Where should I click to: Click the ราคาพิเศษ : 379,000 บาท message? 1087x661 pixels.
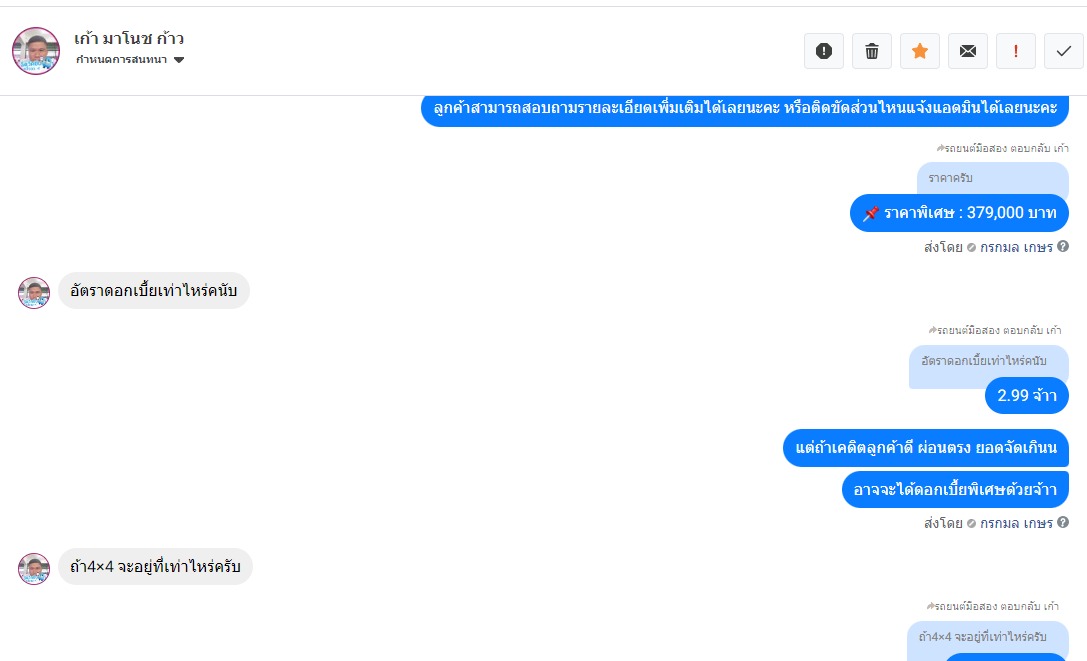click(x=959, y=213)
